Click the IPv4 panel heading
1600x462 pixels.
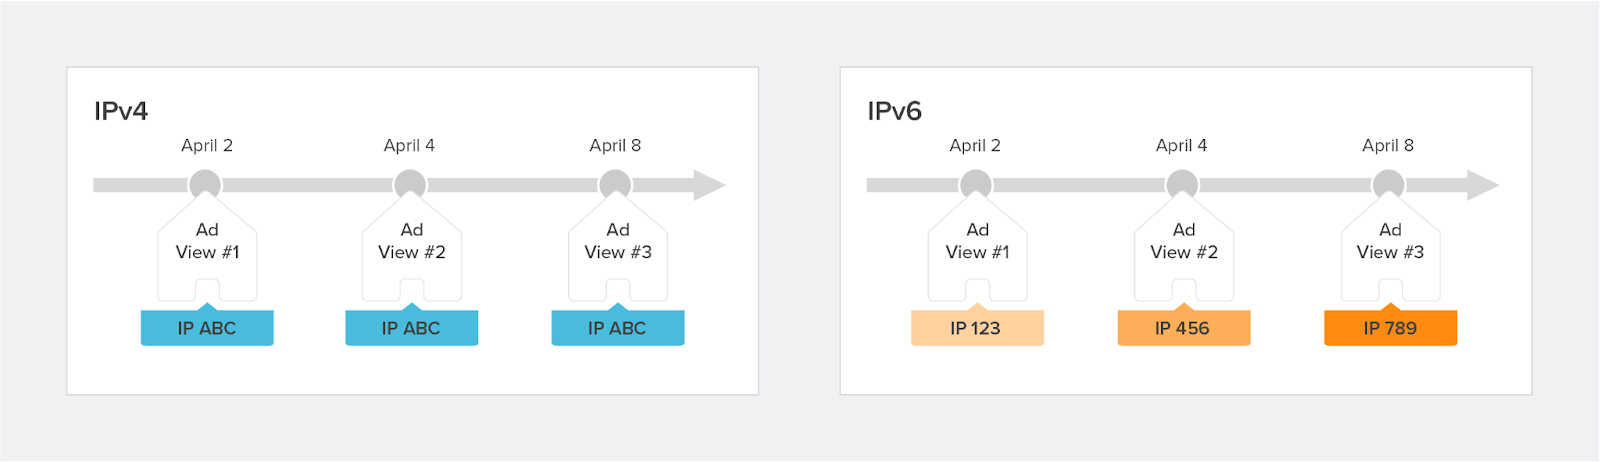coord(121,111)
